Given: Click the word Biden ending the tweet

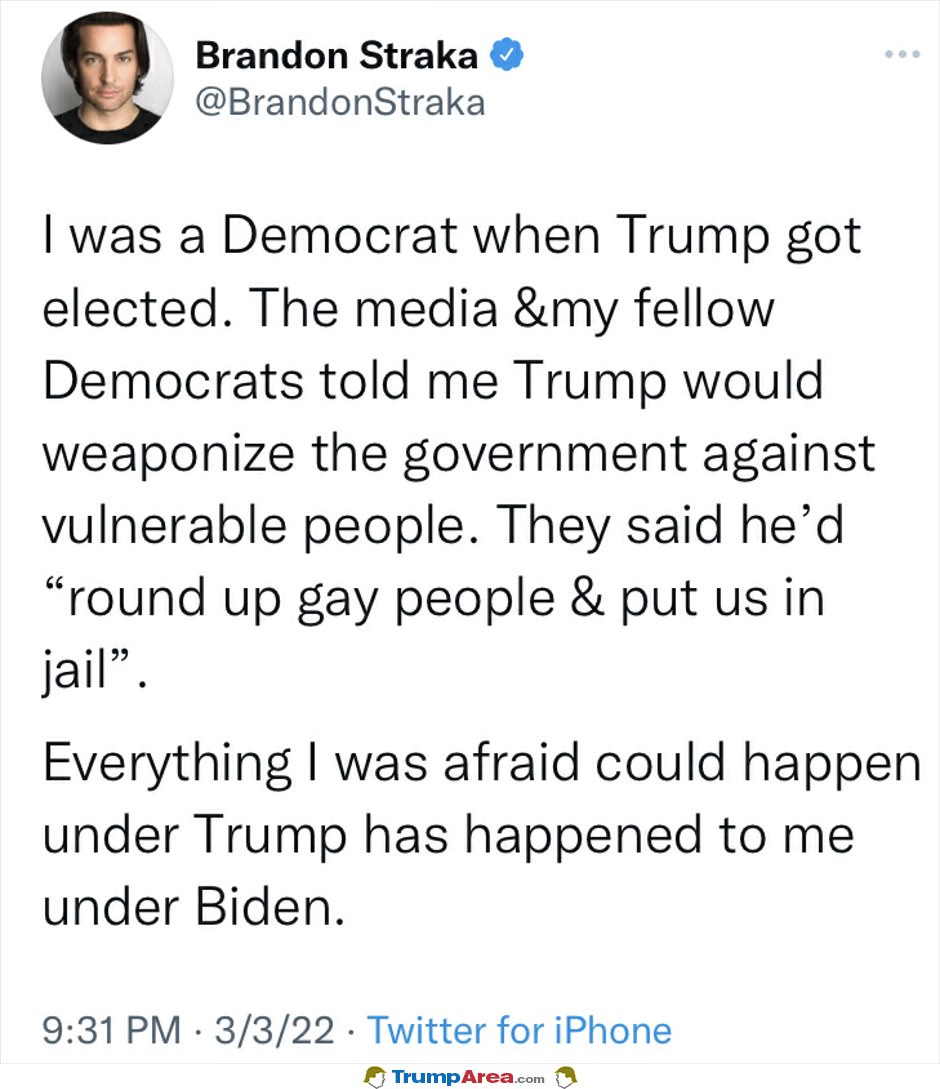Looking at the screenshot, I should point(270,907).
